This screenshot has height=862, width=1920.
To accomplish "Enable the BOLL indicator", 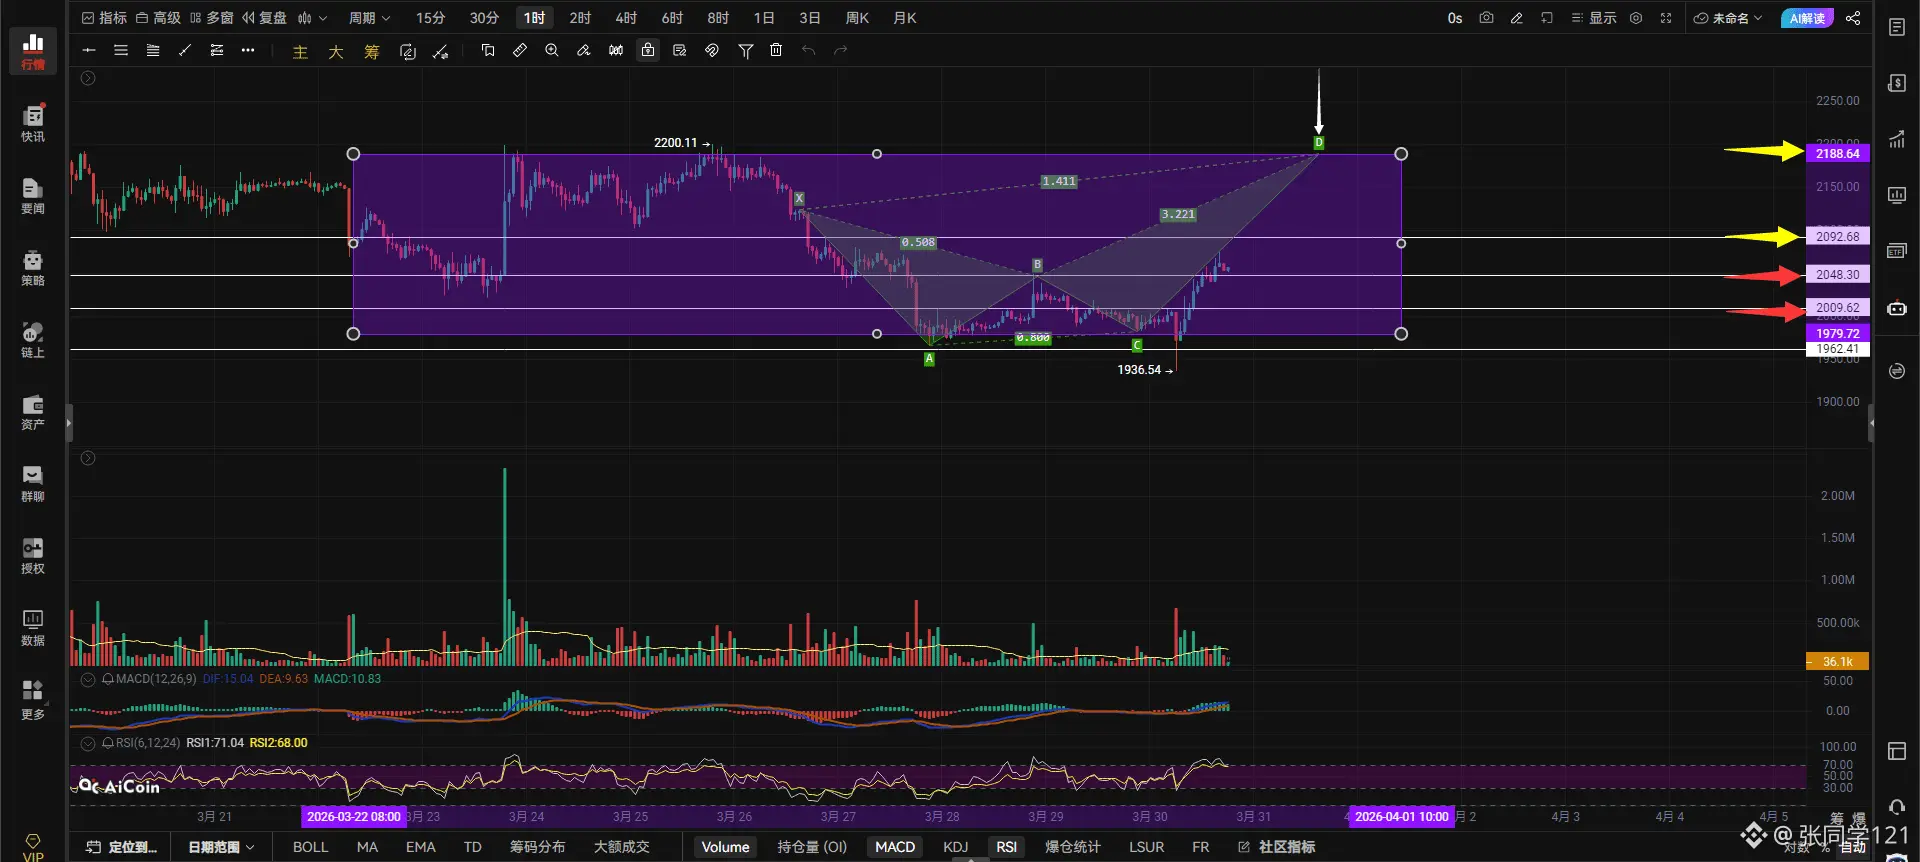I will (x=310, y=847).
